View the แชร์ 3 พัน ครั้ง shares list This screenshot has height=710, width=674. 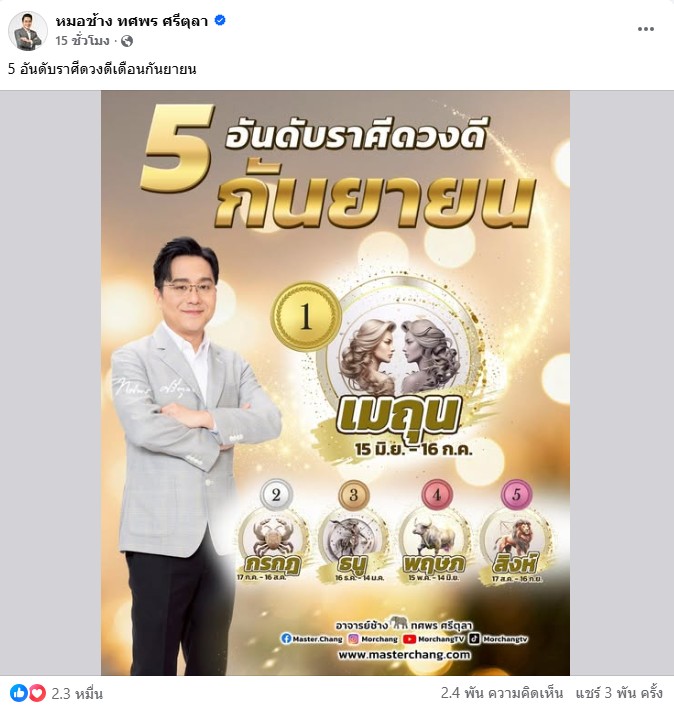[619, 693]
